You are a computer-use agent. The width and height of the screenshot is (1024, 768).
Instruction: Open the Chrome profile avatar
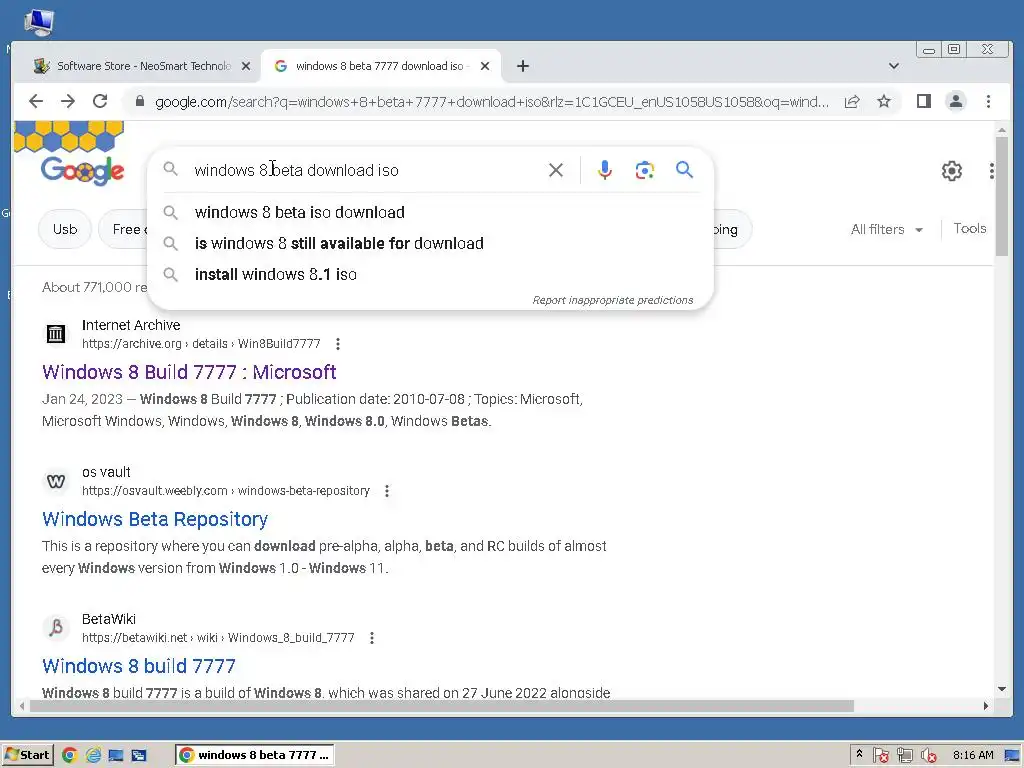point(955,101)
